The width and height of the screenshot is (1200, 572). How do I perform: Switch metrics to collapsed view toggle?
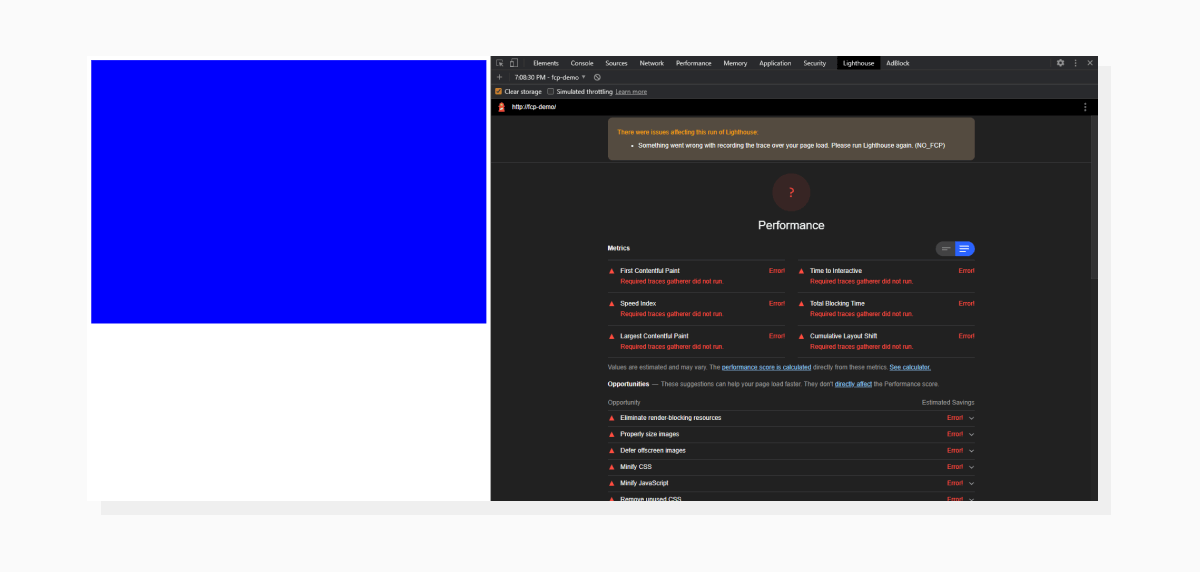946,249
